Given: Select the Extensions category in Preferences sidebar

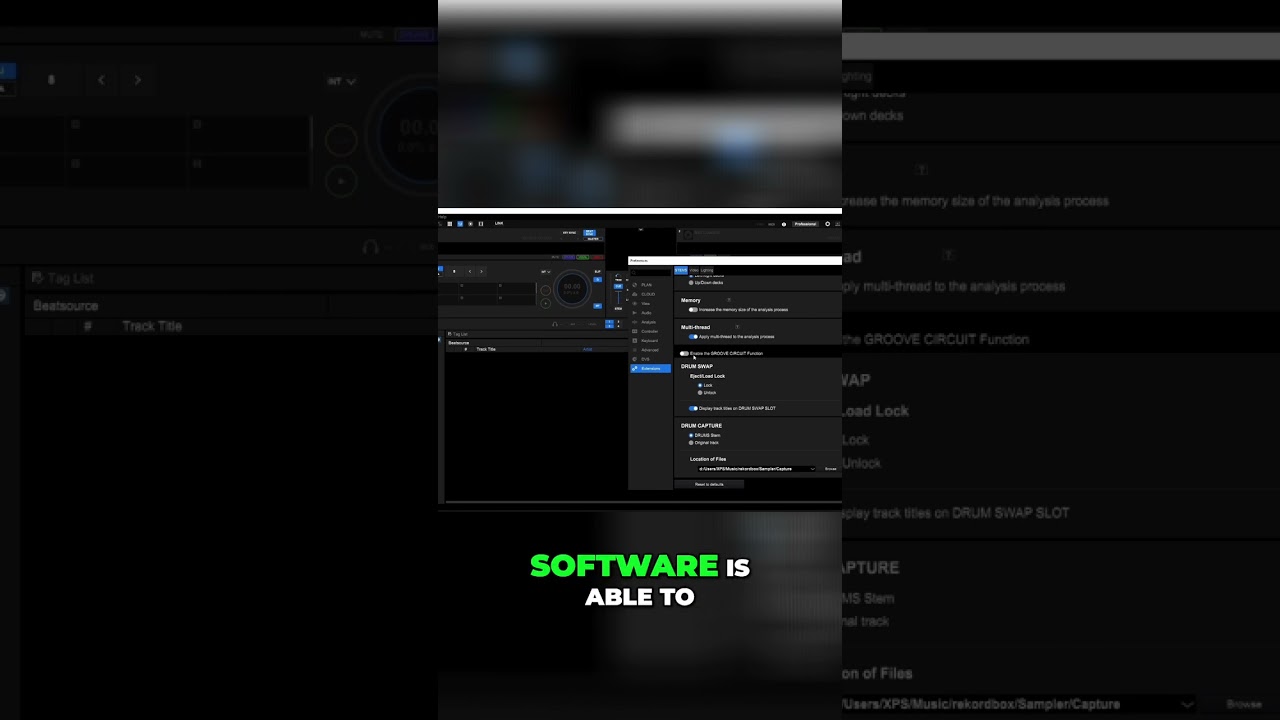Looking at the screenshot, I should (651, 369).
